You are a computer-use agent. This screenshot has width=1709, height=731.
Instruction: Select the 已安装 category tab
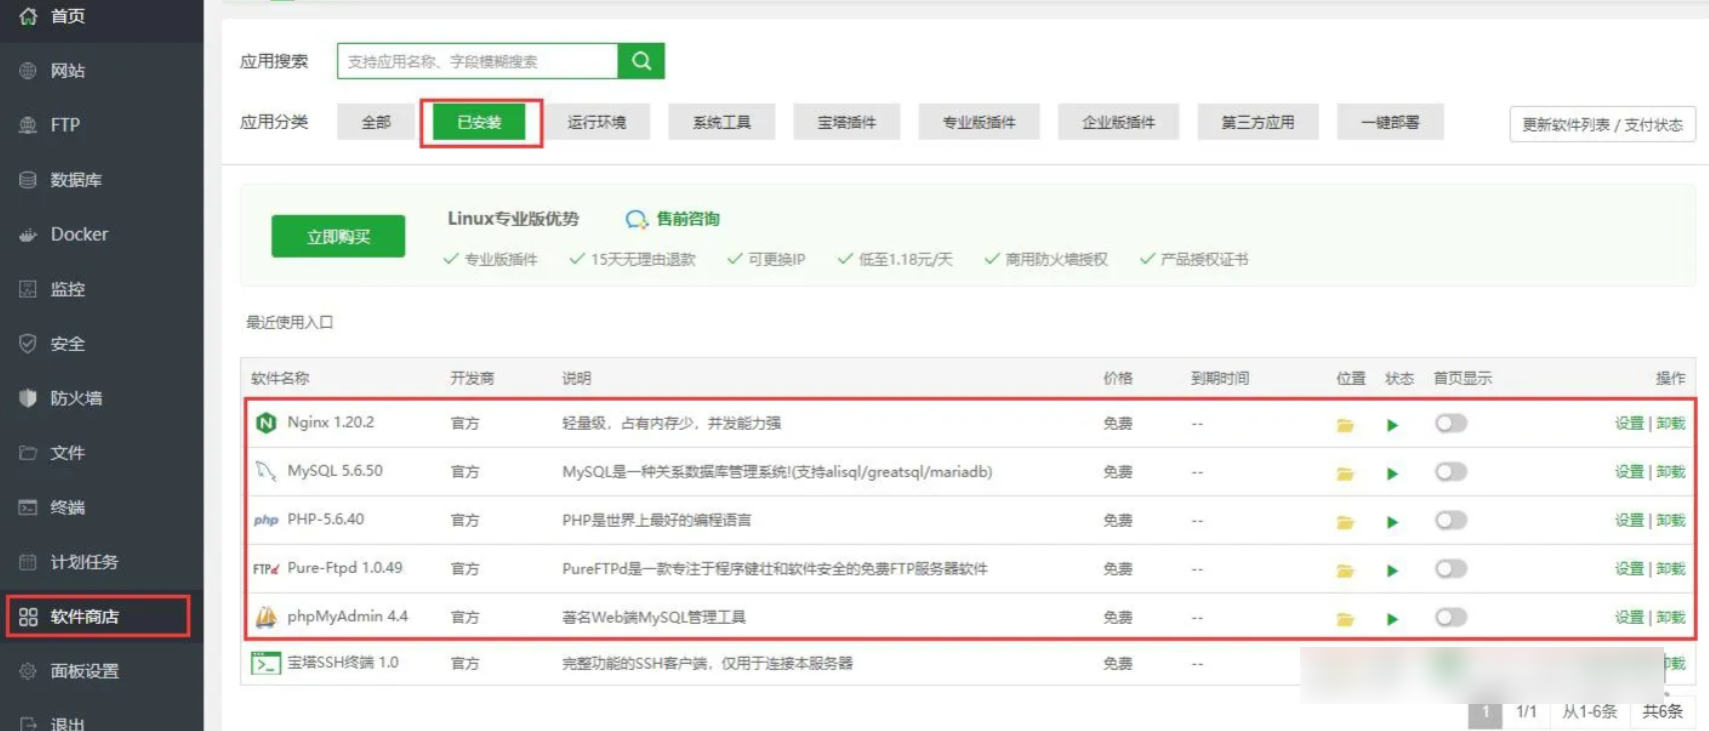click(x=479, y=122)
